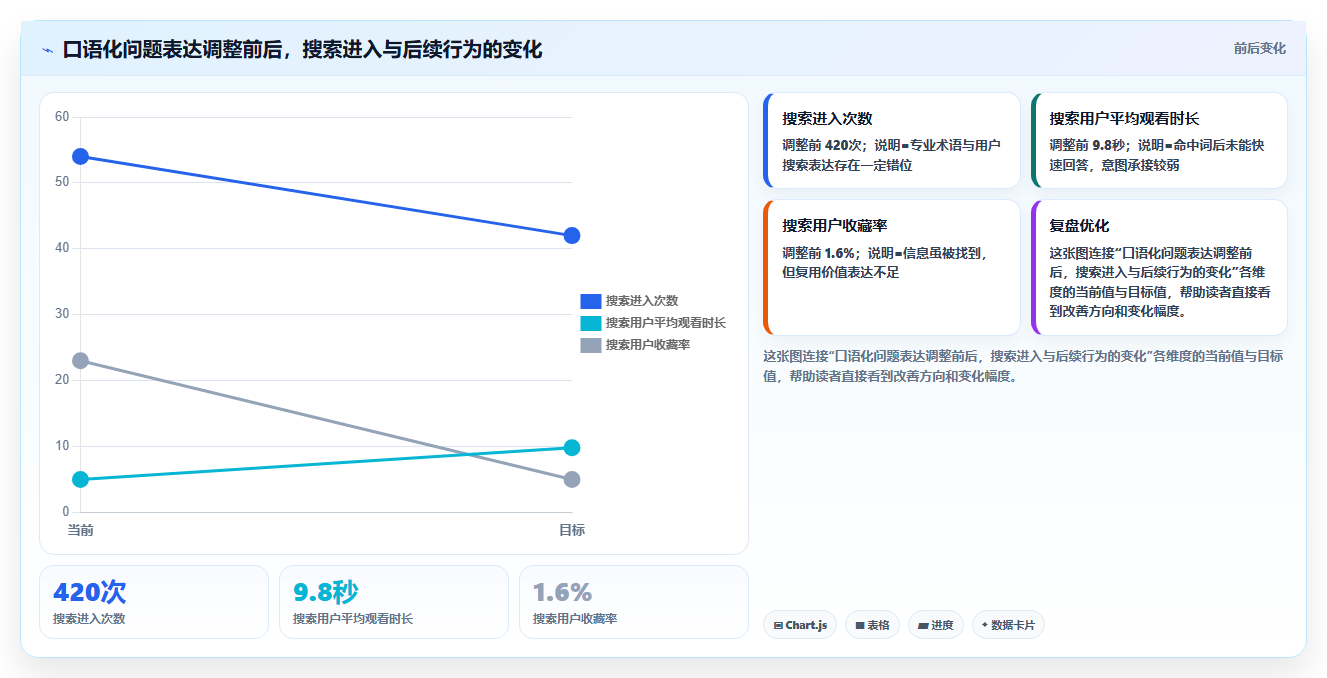Image resolution: width=1327 pixels, height=678 pixels.
Task: Click the 前后变化 label in the header
Action: click(x=1259, y=48)
